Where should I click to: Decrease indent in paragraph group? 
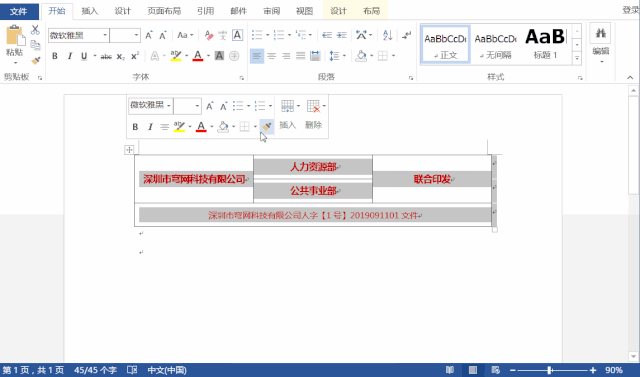coord(327,35)
